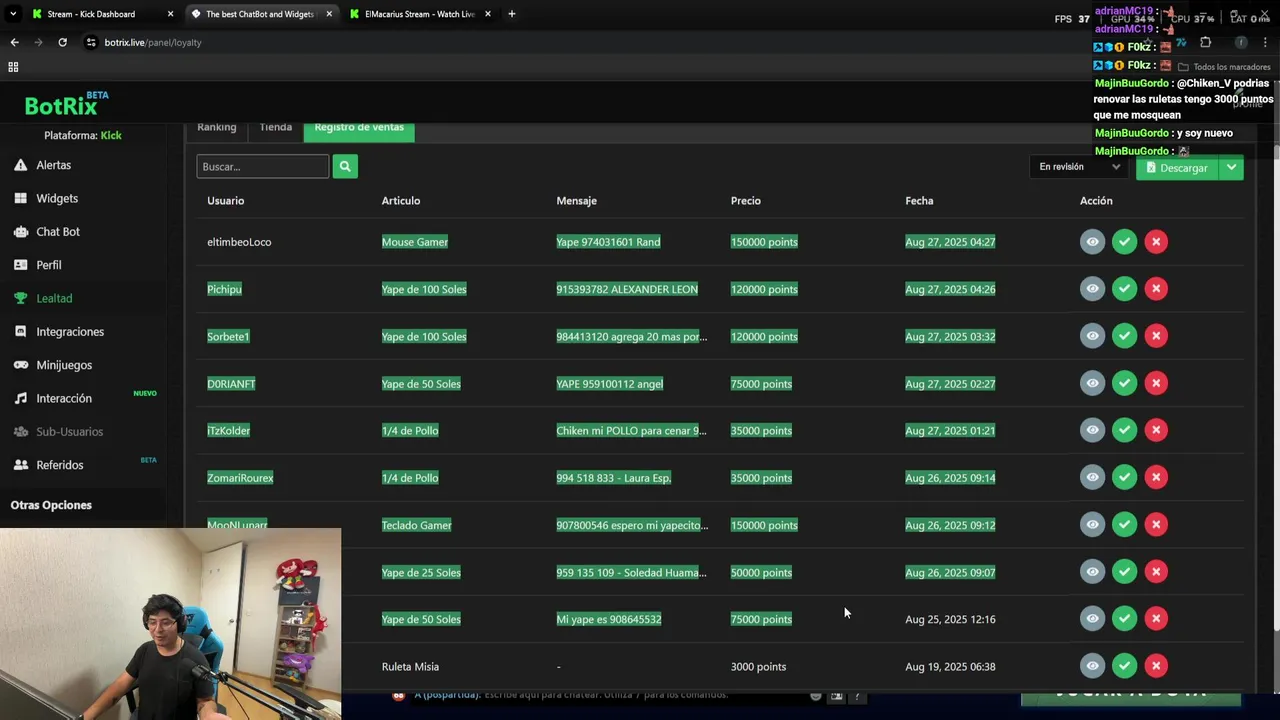Open the Perfil sidebar section
The image size is (1280, 720).
[x=37, y=265]
